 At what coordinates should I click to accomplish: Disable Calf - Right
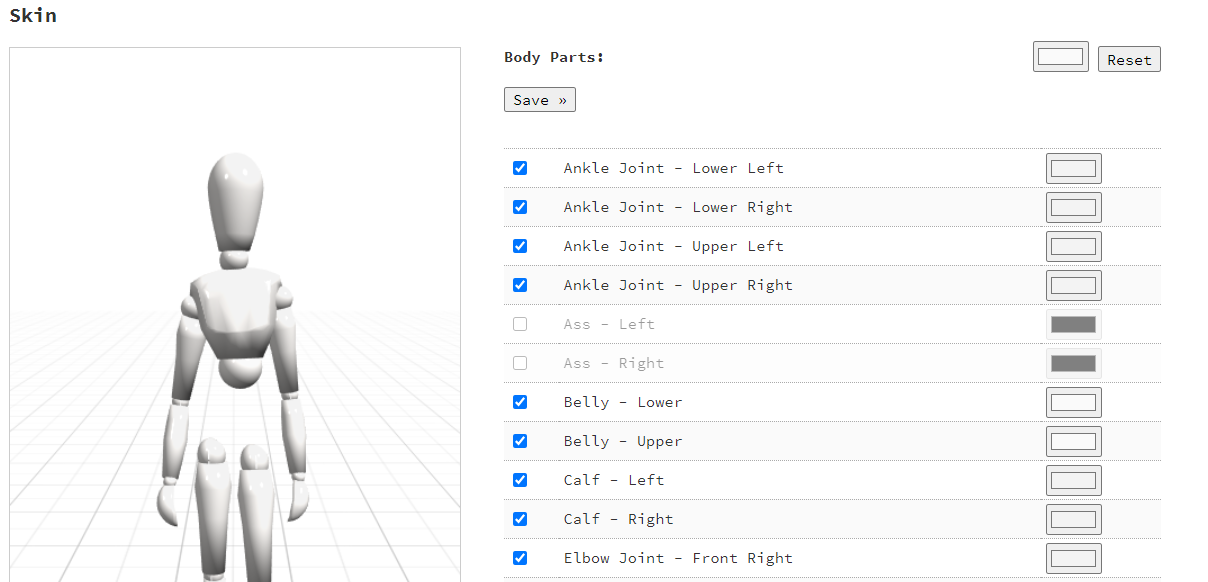coord(520,519)
